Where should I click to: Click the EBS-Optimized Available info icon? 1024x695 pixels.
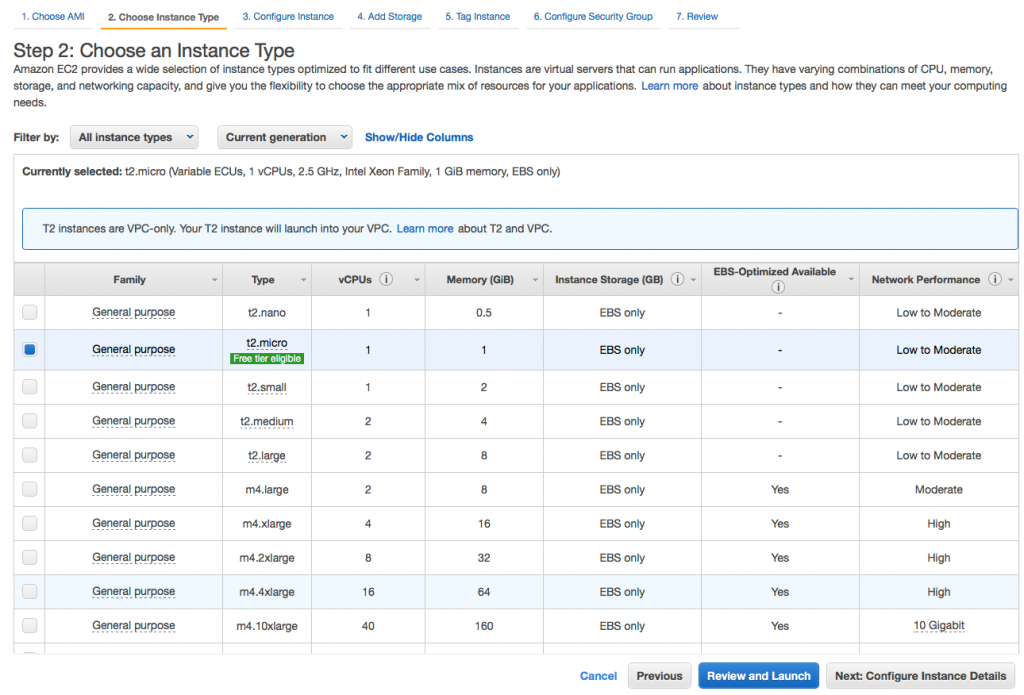click(x=778, y=287)
